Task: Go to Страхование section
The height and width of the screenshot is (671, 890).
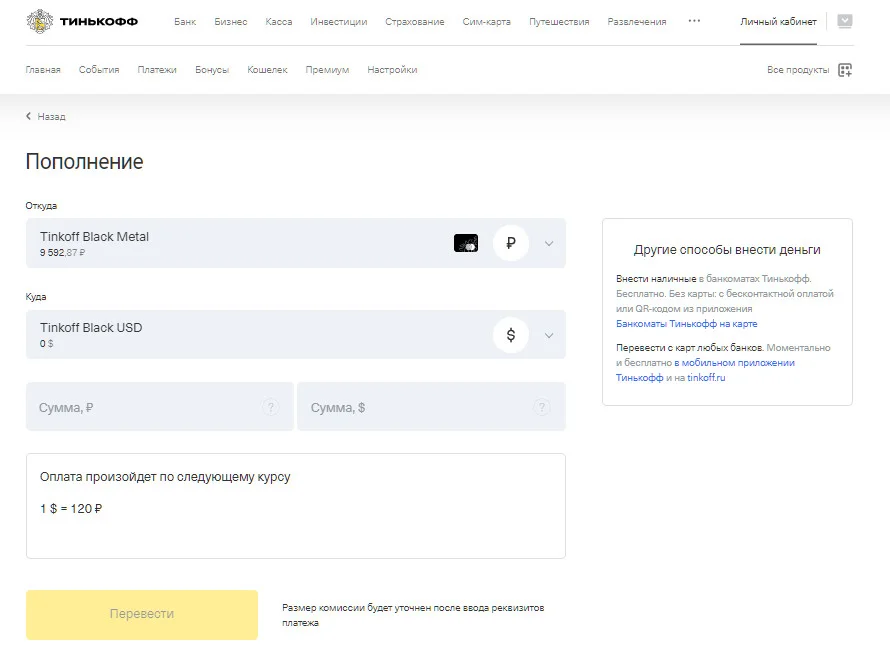Action: (415, 22)
